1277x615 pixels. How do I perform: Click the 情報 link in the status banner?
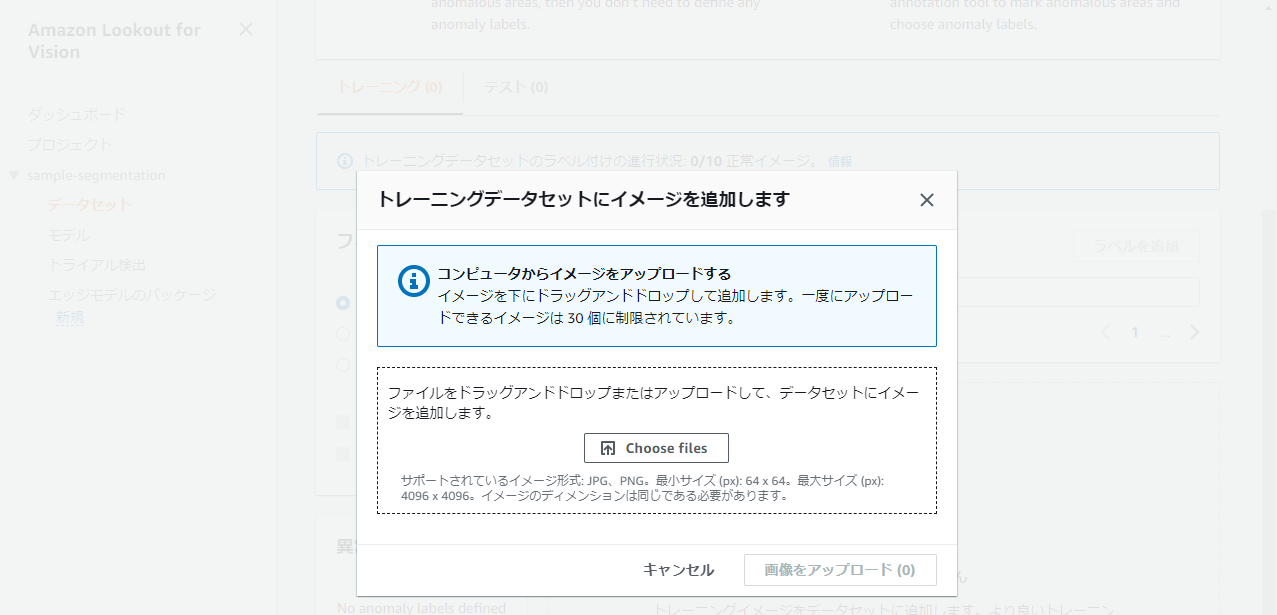[840, 161]
